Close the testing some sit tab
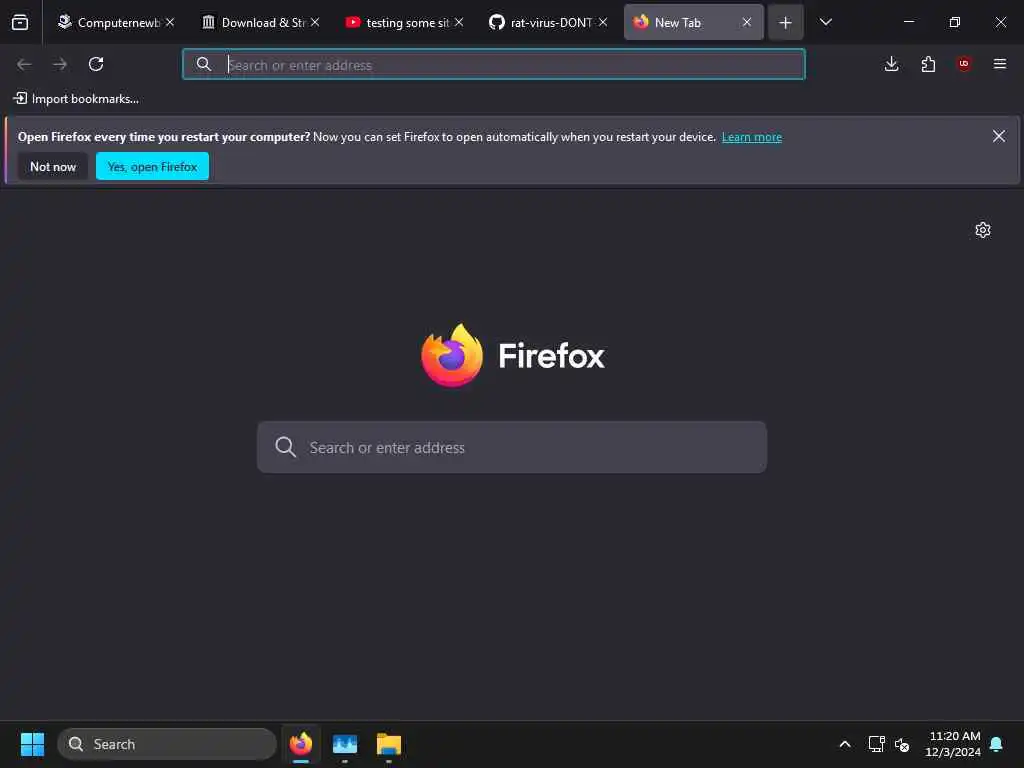 pos(459,22)
